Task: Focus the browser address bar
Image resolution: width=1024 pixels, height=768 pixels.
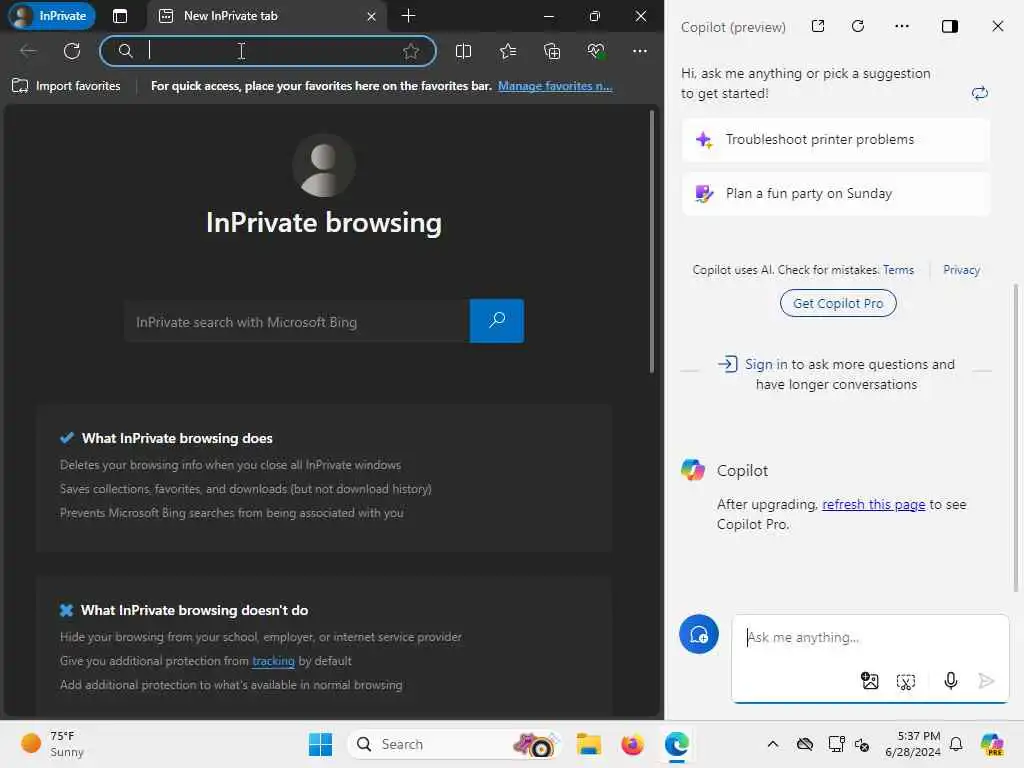Action: 268,51
